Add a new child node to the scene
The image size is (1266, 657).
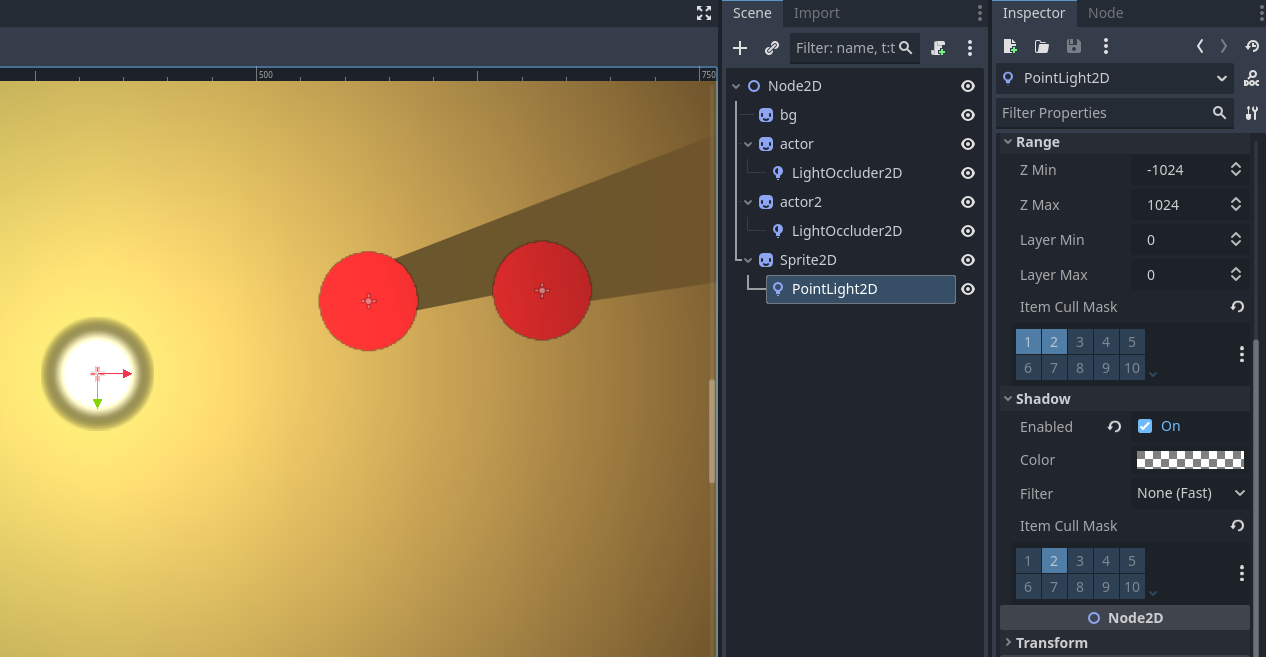click(740, 47)
